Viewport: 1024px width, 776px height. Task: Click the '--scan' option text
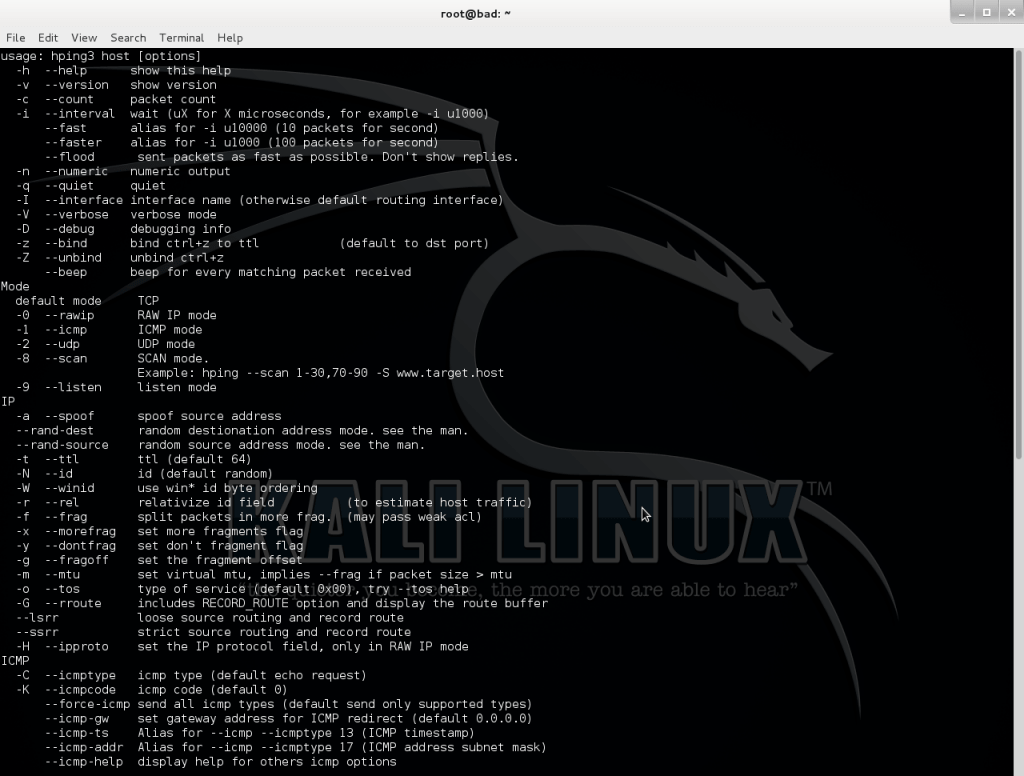coord(65,358)
